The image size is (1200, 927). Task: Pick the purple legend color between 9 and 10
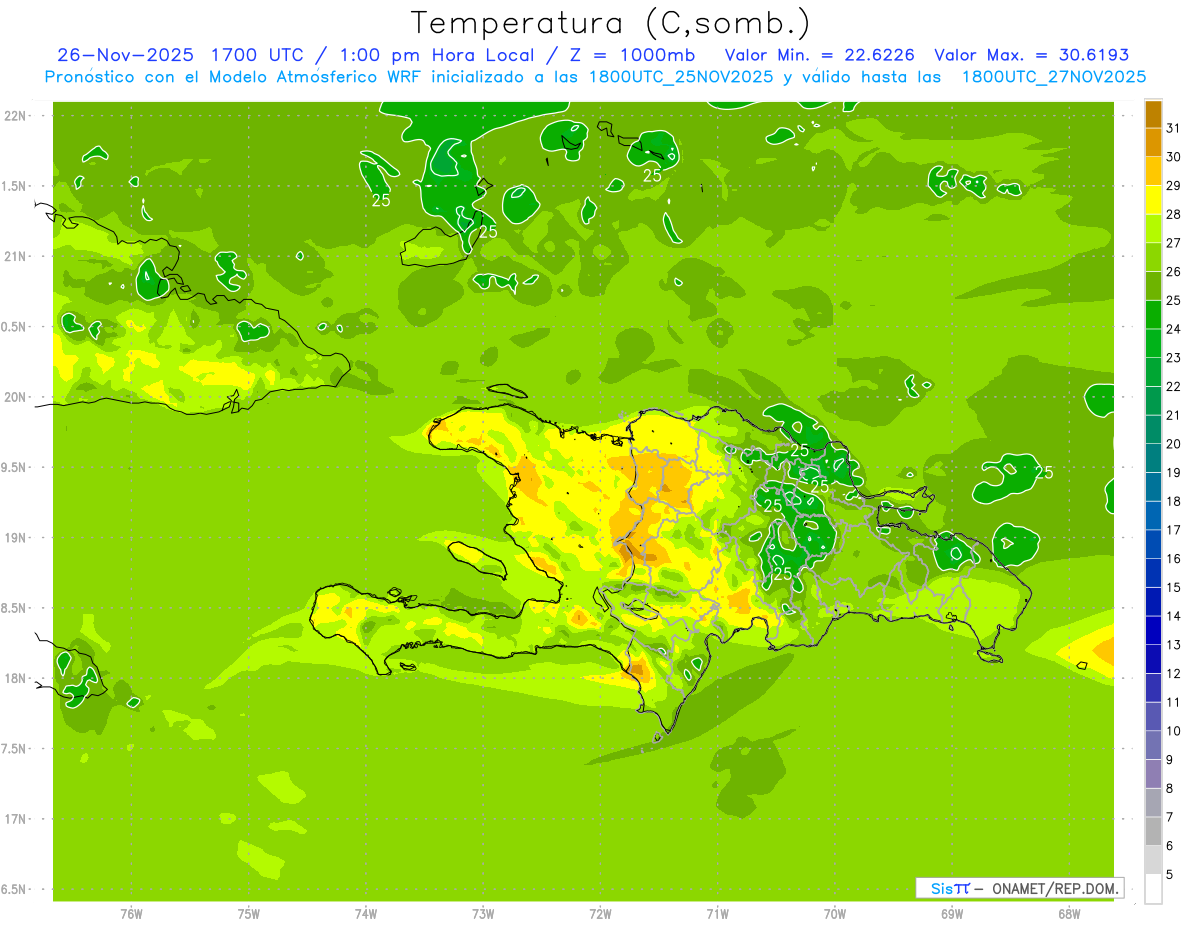click(1153, 746)
